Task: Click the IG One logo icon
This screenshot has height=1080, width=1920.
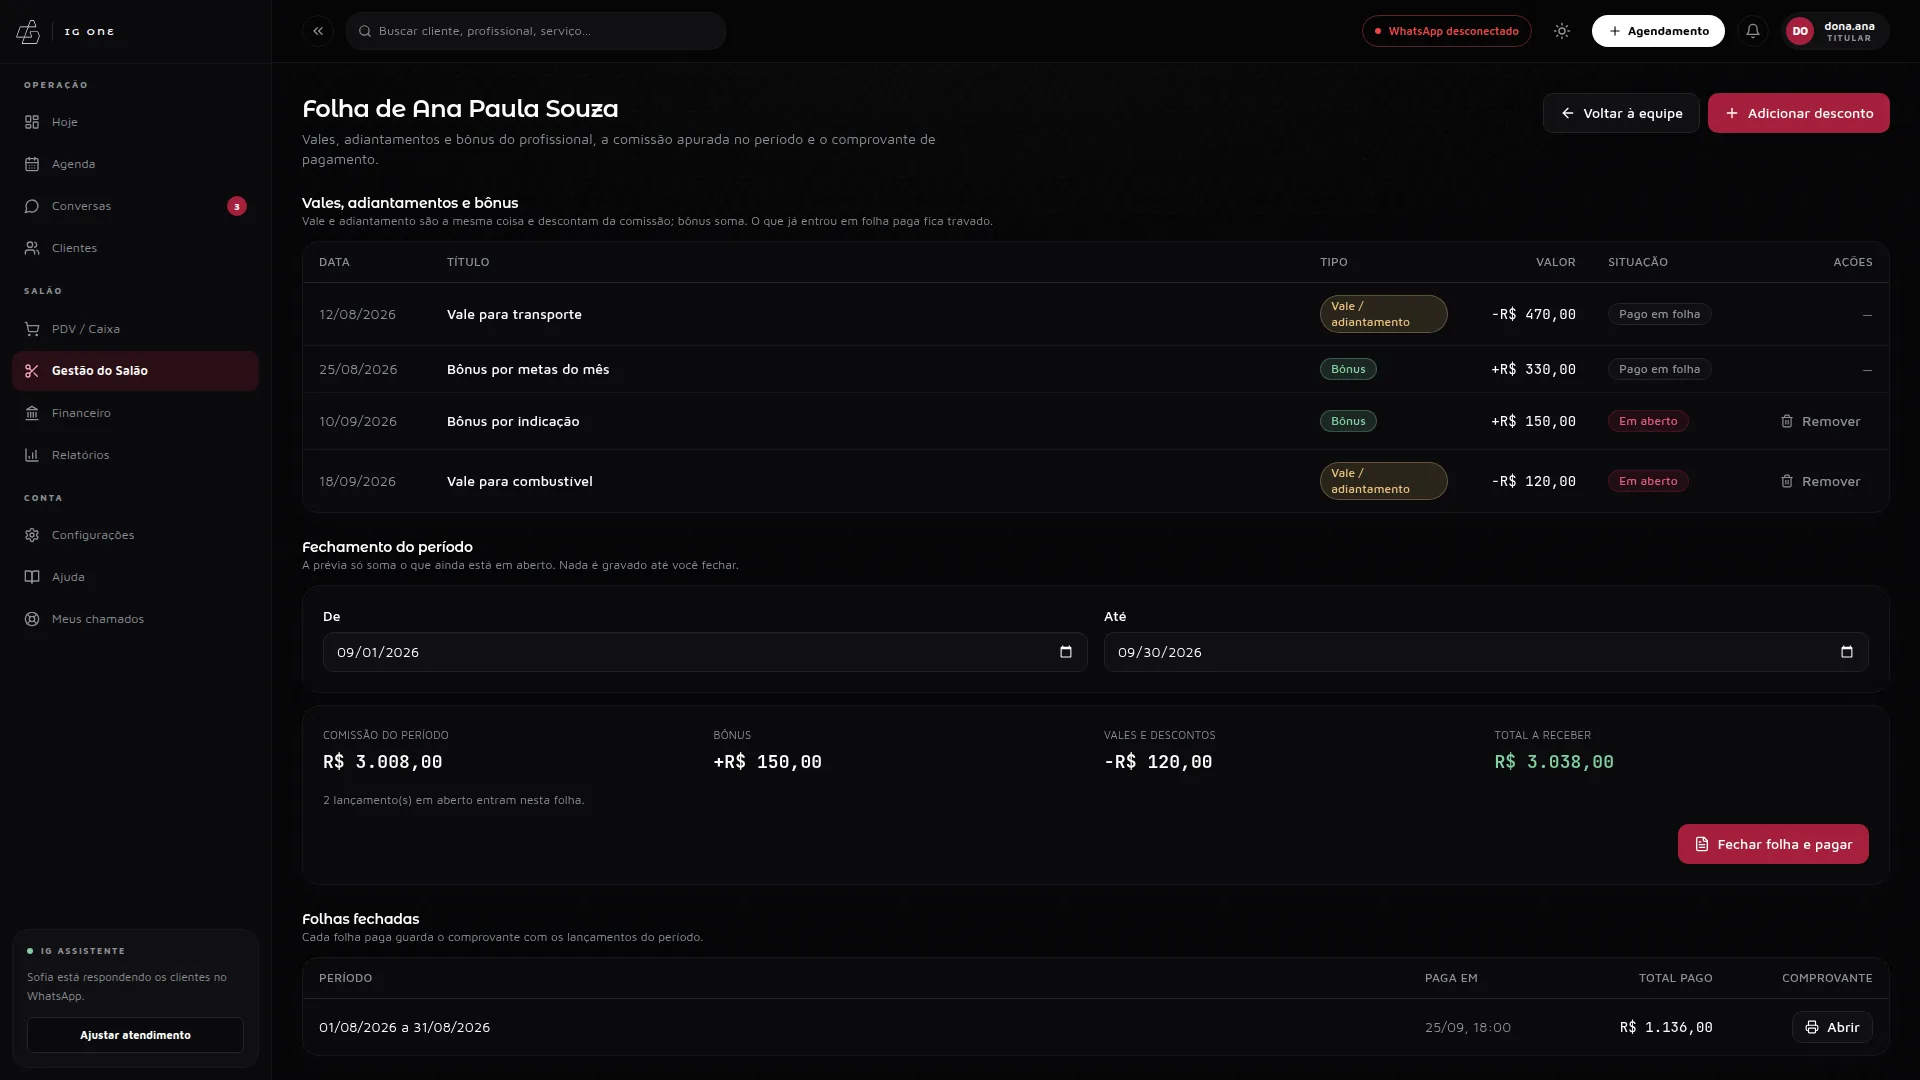Action: coord(28,32)
